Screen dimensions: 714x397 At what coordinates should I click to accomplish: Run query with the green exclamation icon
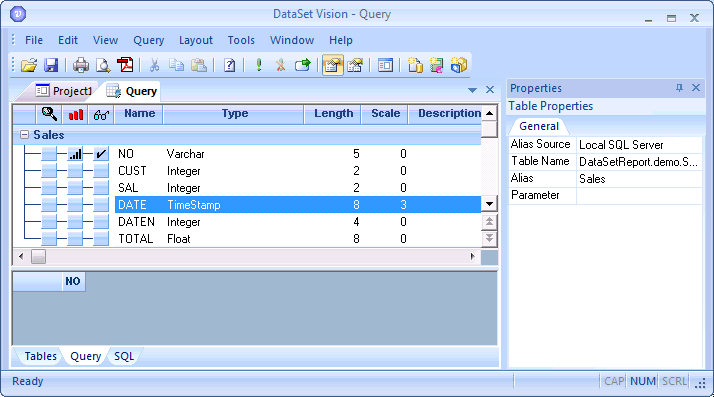(x=259, y=65)
